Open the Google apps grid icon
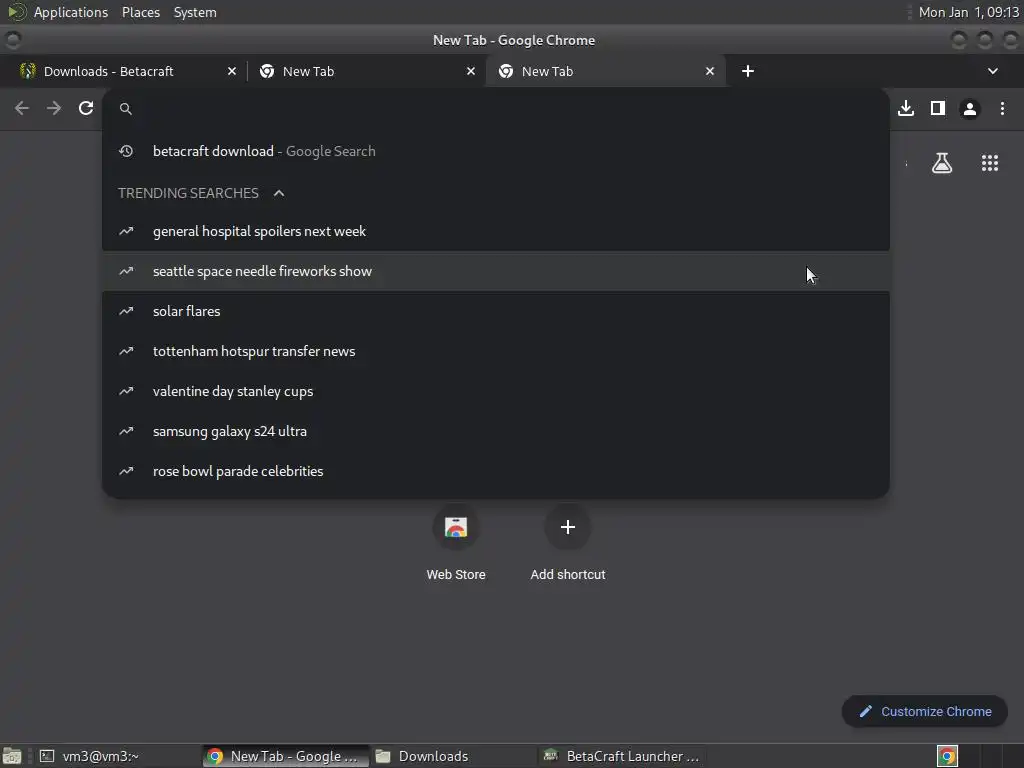The image size is (1024, 768). tap(990, 163)
